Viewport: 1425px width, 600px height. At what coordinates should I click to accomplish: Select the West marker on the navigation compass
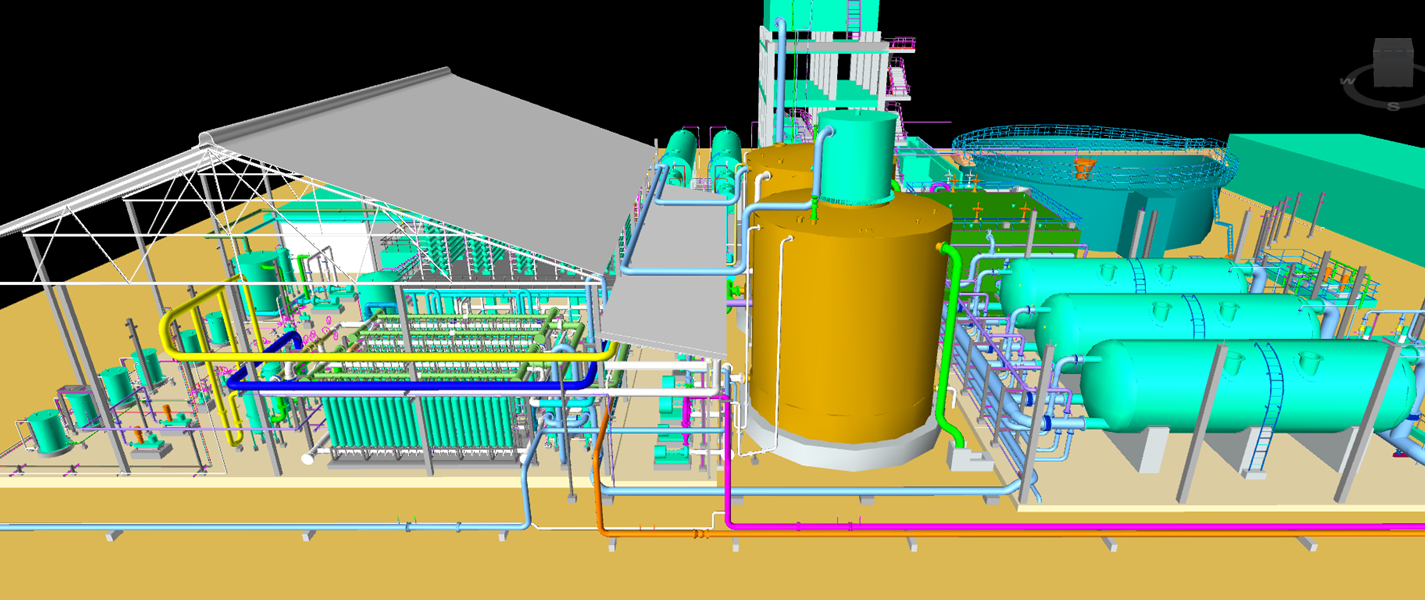[1346, 81]
